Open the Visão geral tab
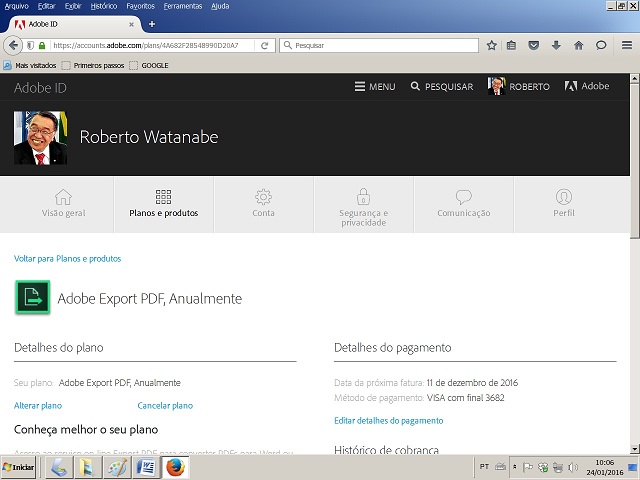 coord(63,204)
